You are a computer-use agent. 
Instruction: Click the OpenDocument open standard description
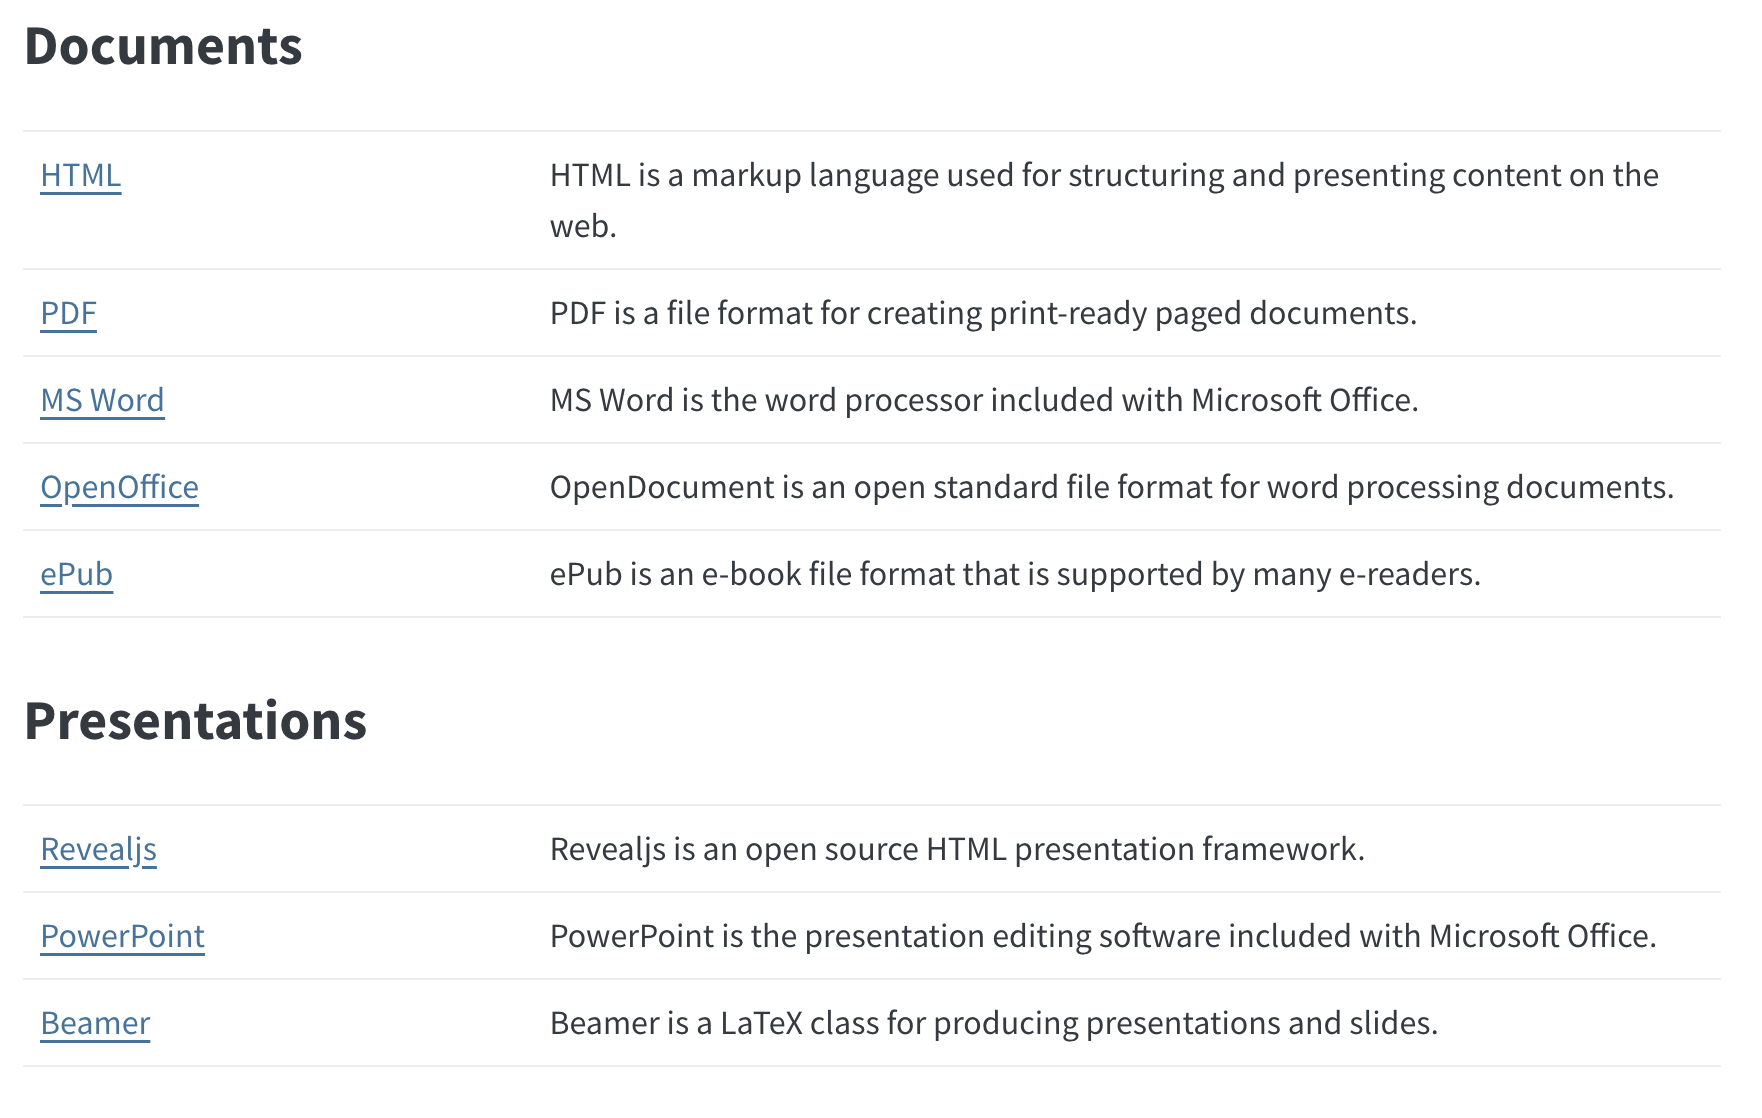click(1111, 487)
